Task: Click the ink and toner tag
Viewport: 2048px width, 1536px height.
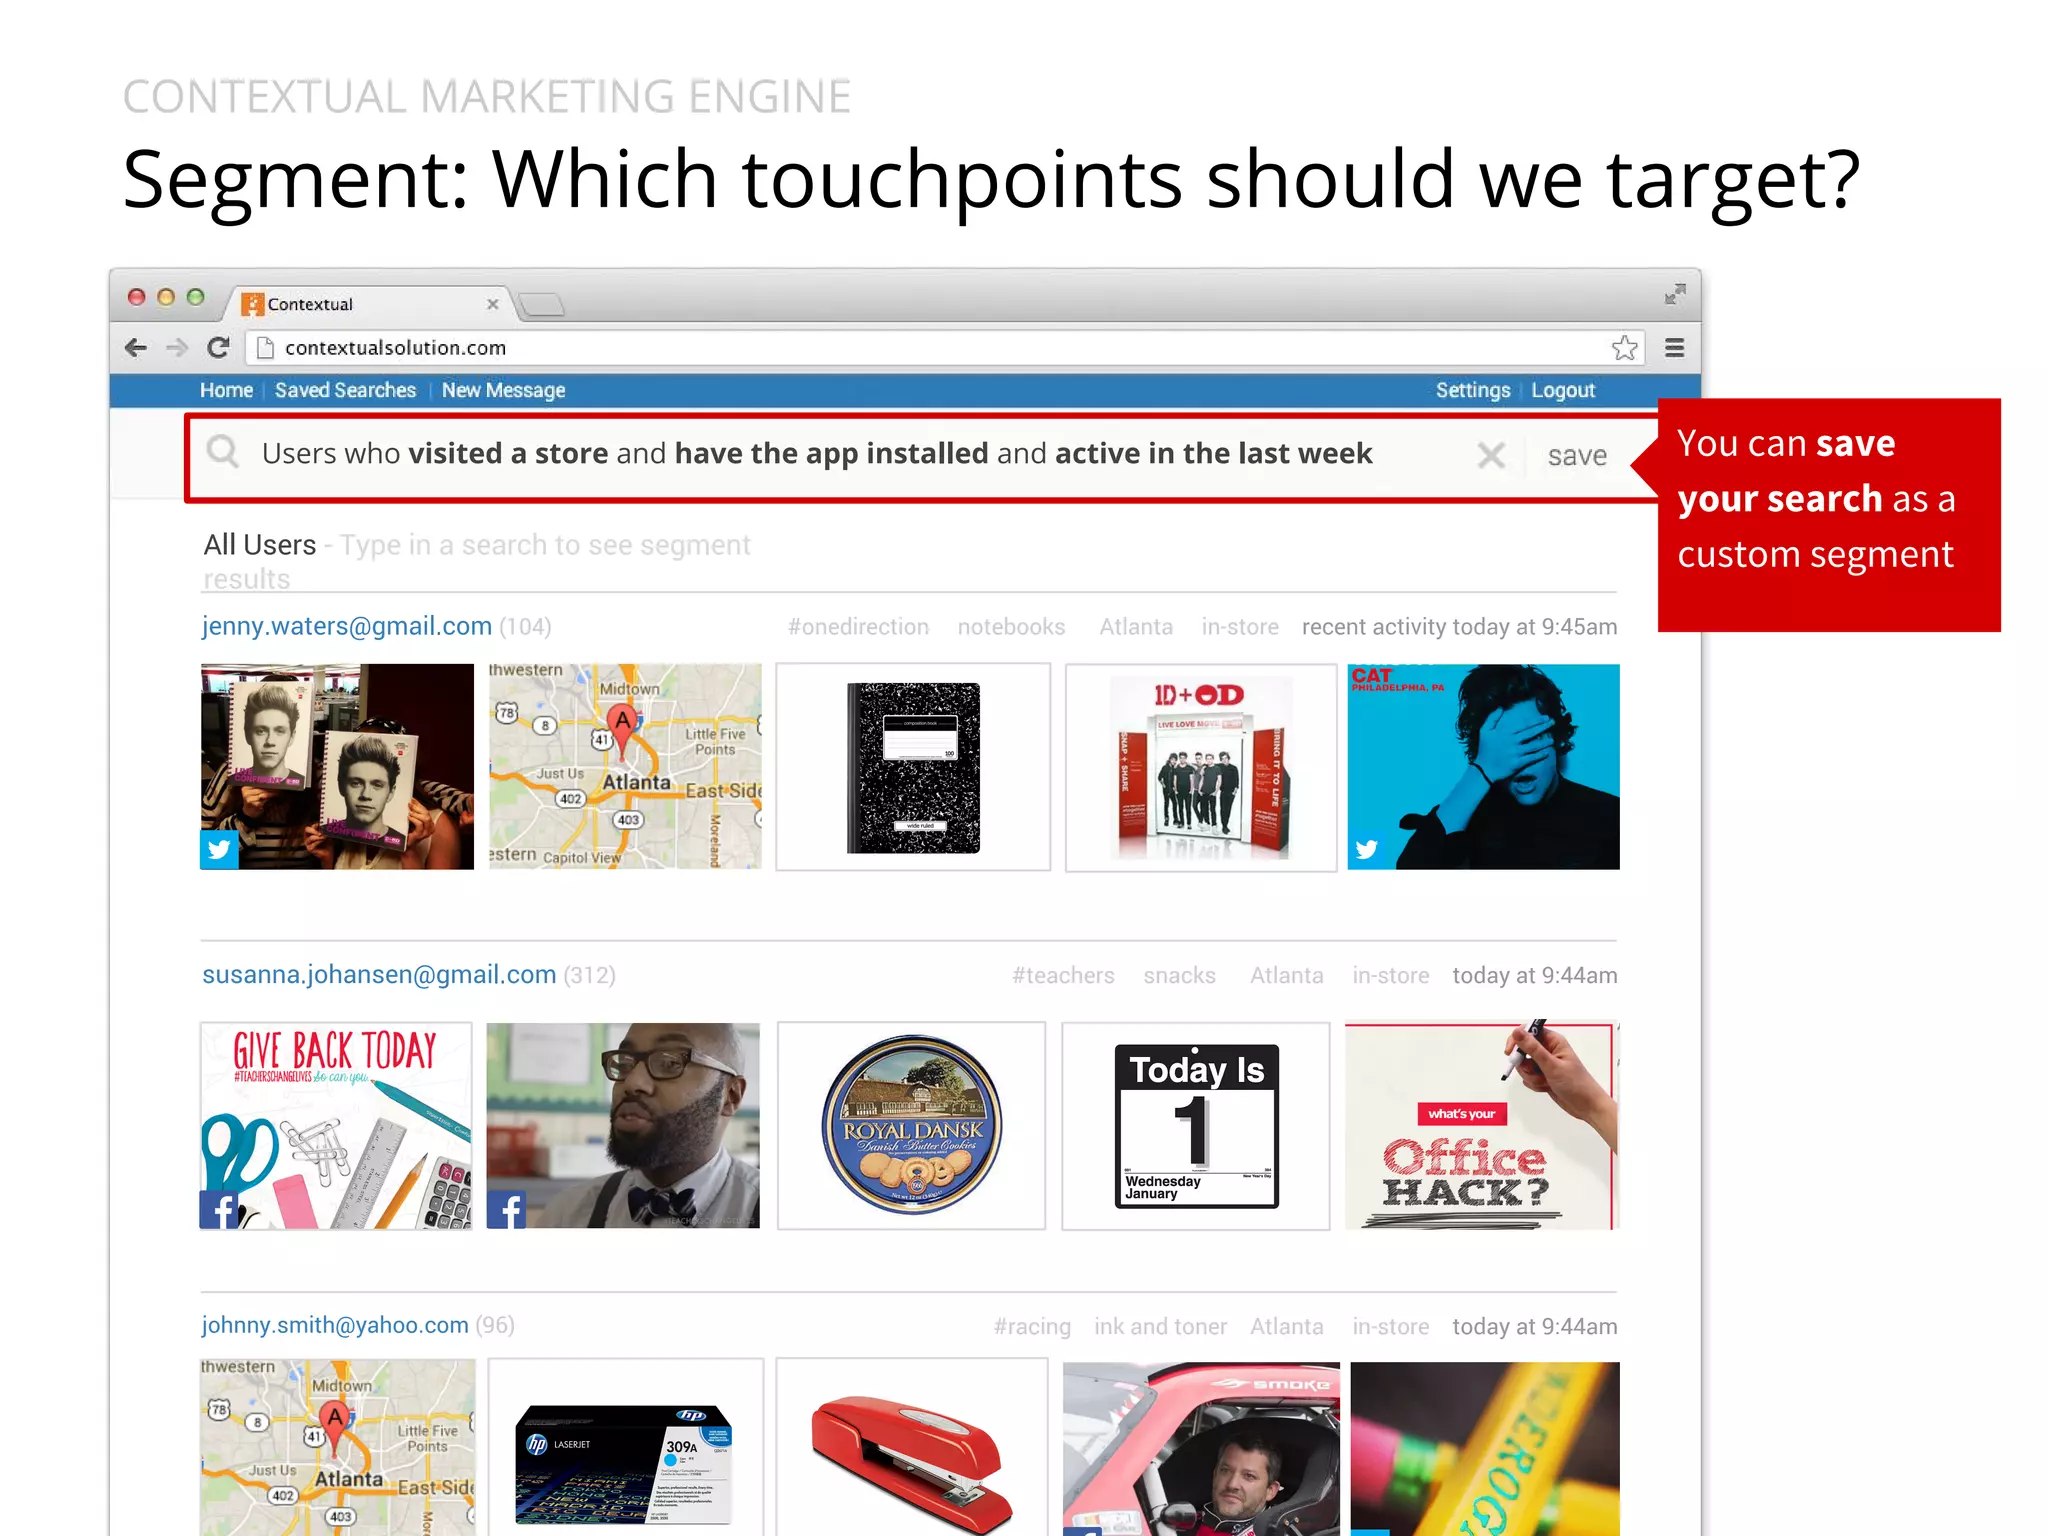Action: click(1160, 1327)
